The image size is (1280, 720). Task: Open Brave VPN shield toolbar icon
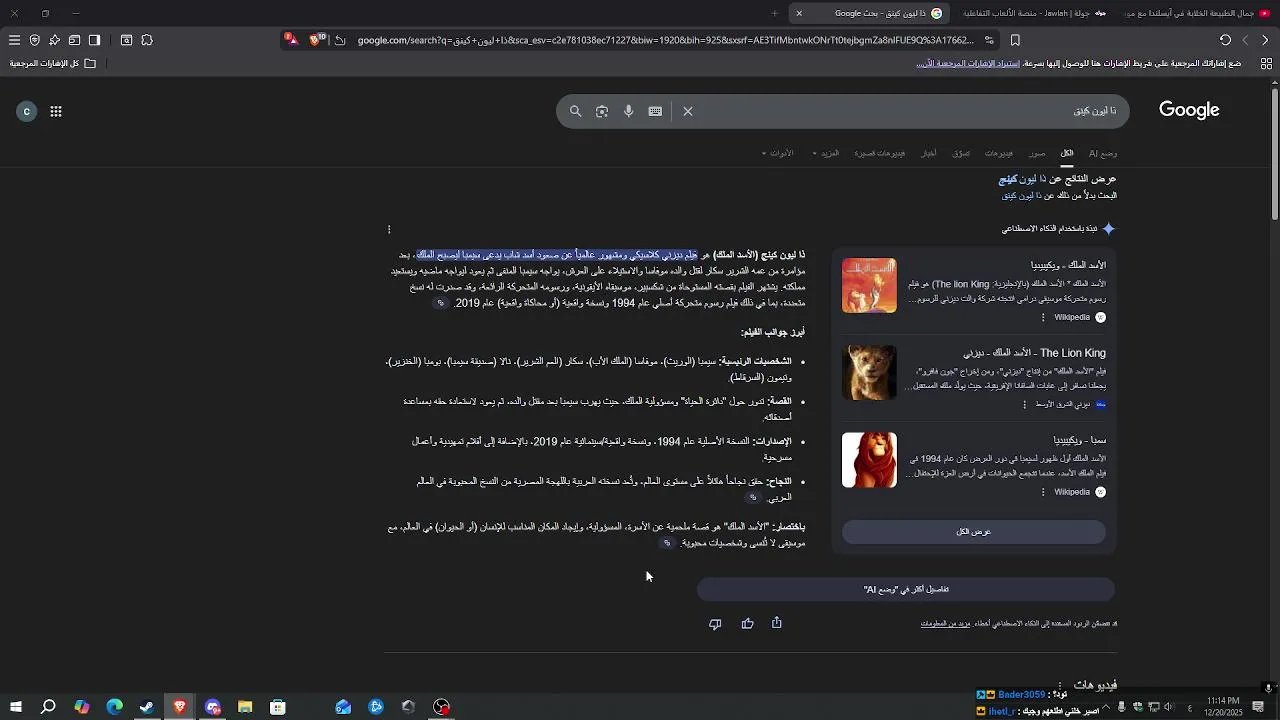click(34, 40)
